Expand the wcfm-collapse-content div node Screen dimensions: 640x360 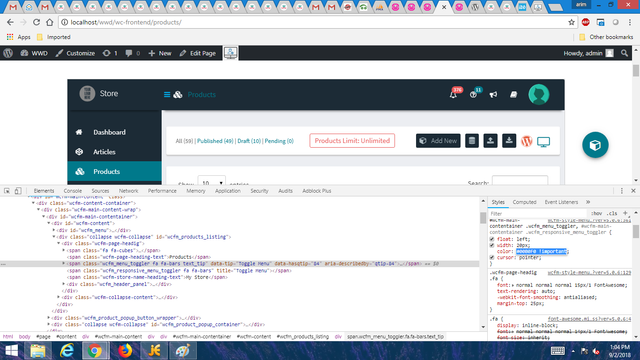click(x=59, y=298)
